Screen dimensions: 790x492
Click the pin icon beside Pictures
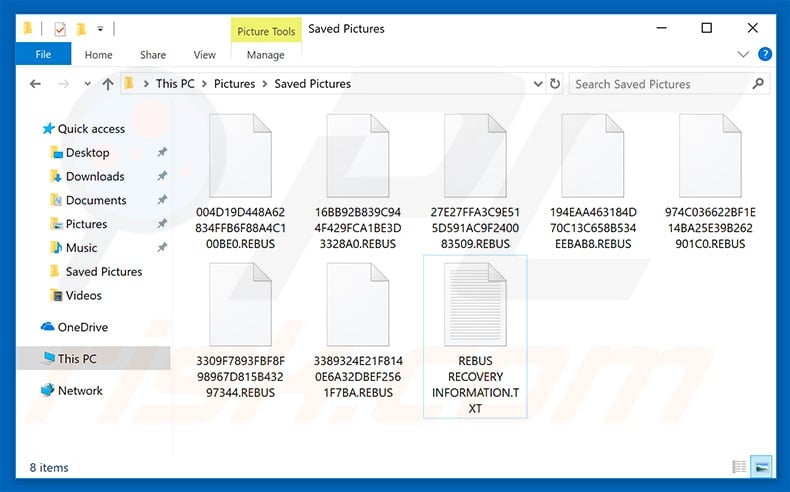[162, 223]
